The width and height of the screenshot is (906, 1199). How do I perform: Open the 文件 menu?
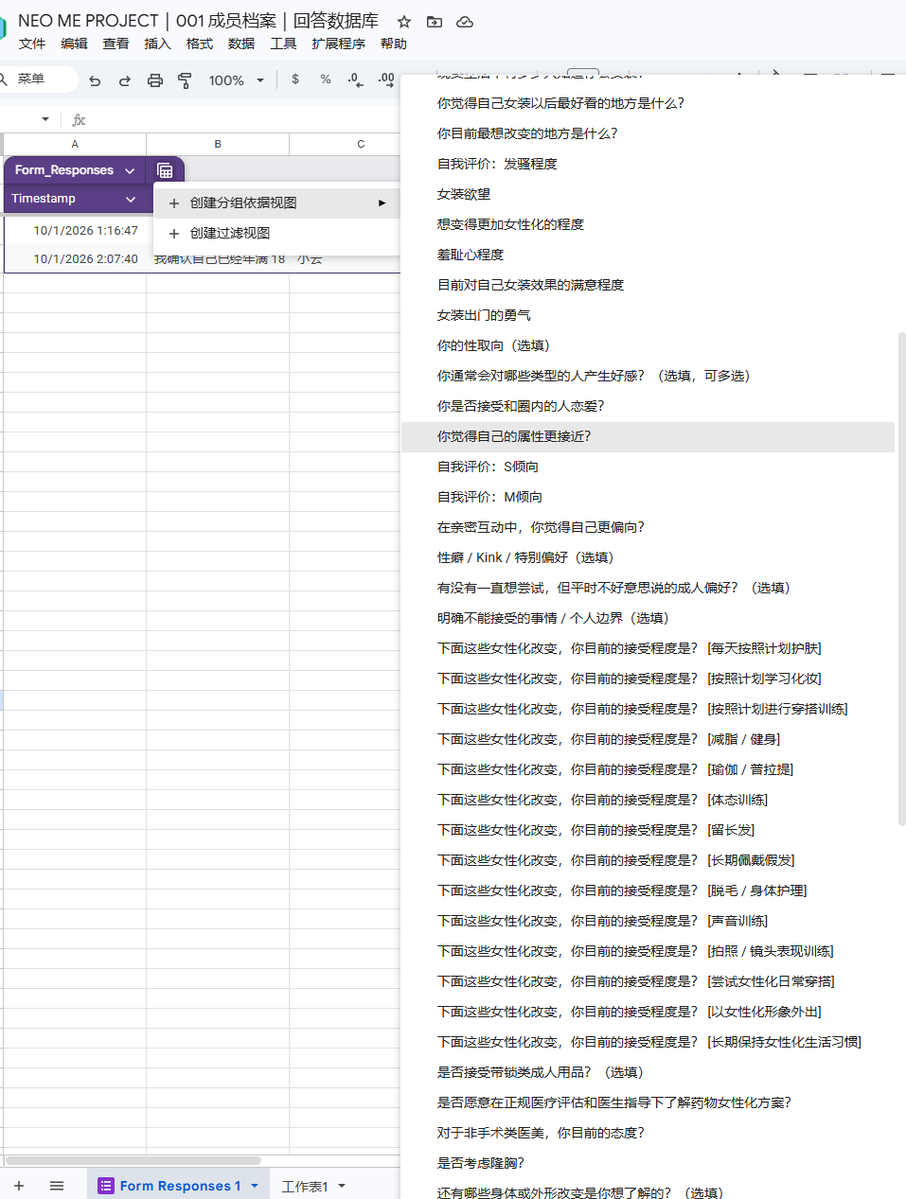pyautogui.click(x=32, y=44)
